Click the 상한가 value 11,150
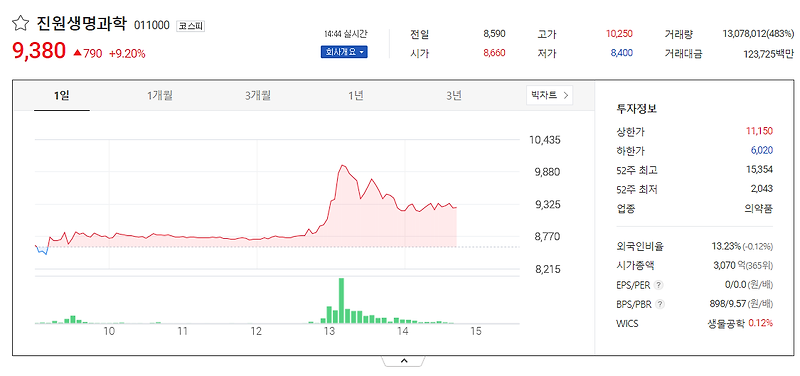 pyautogui.click(x=759, y=131)
